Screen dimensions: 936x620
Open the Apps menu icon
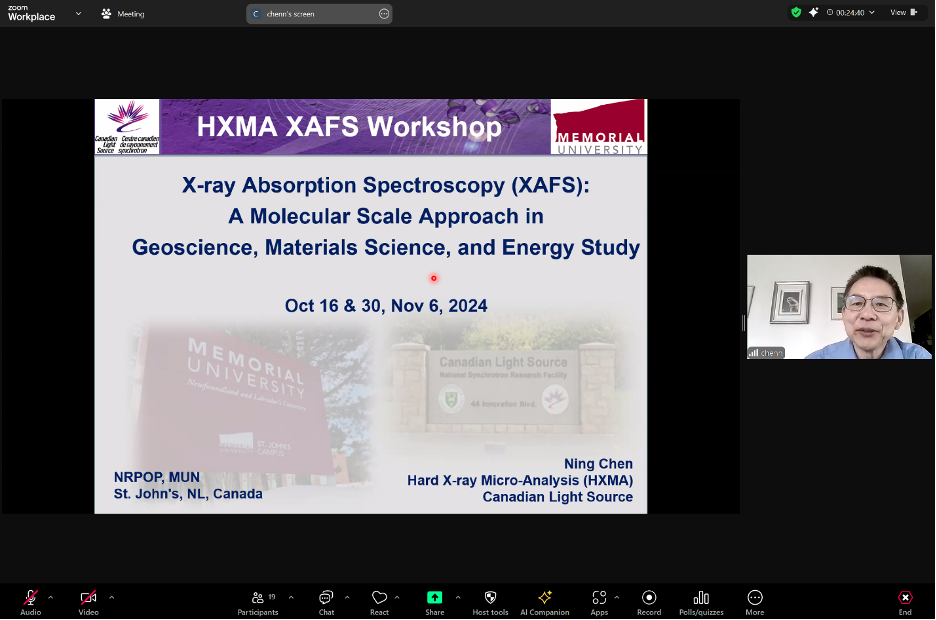coord(599,598)
